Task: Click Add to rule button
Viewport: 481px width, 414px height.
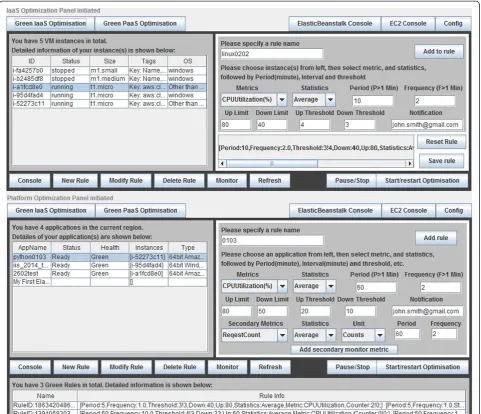Action: (439, 52)
